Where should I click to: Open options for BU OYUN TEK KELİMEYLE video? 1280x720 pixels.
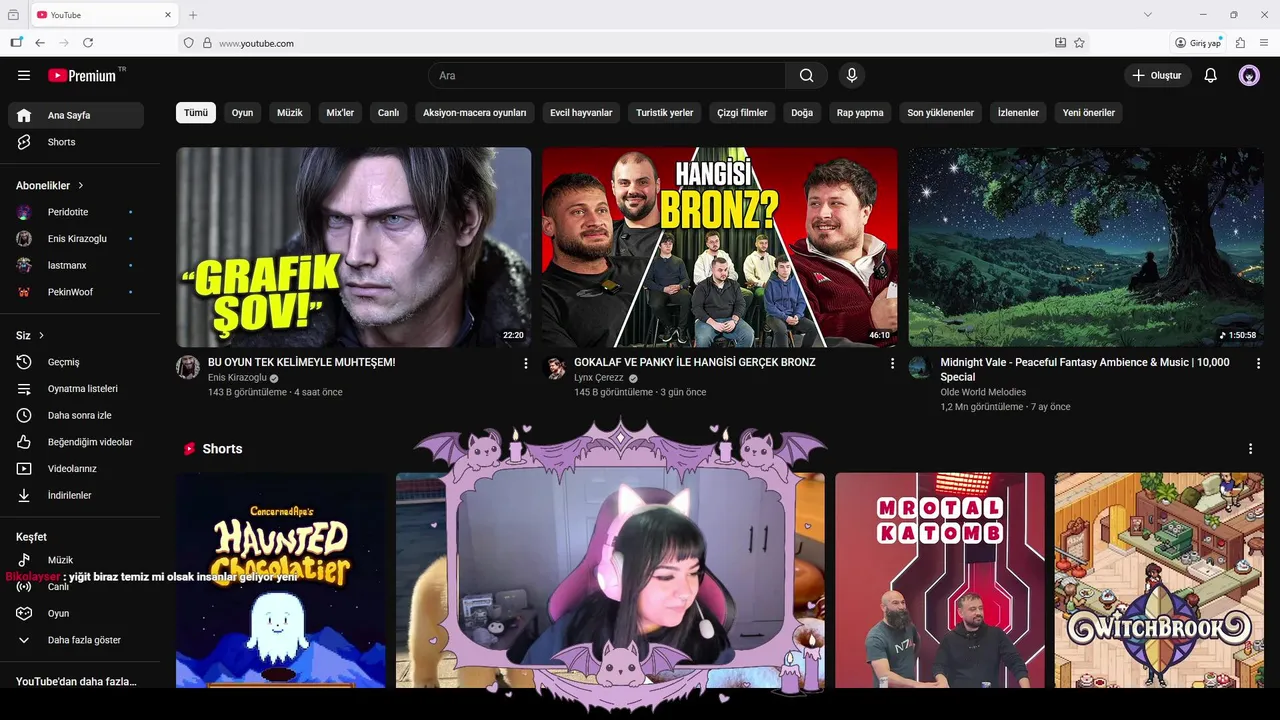click(x=526, y=364)
